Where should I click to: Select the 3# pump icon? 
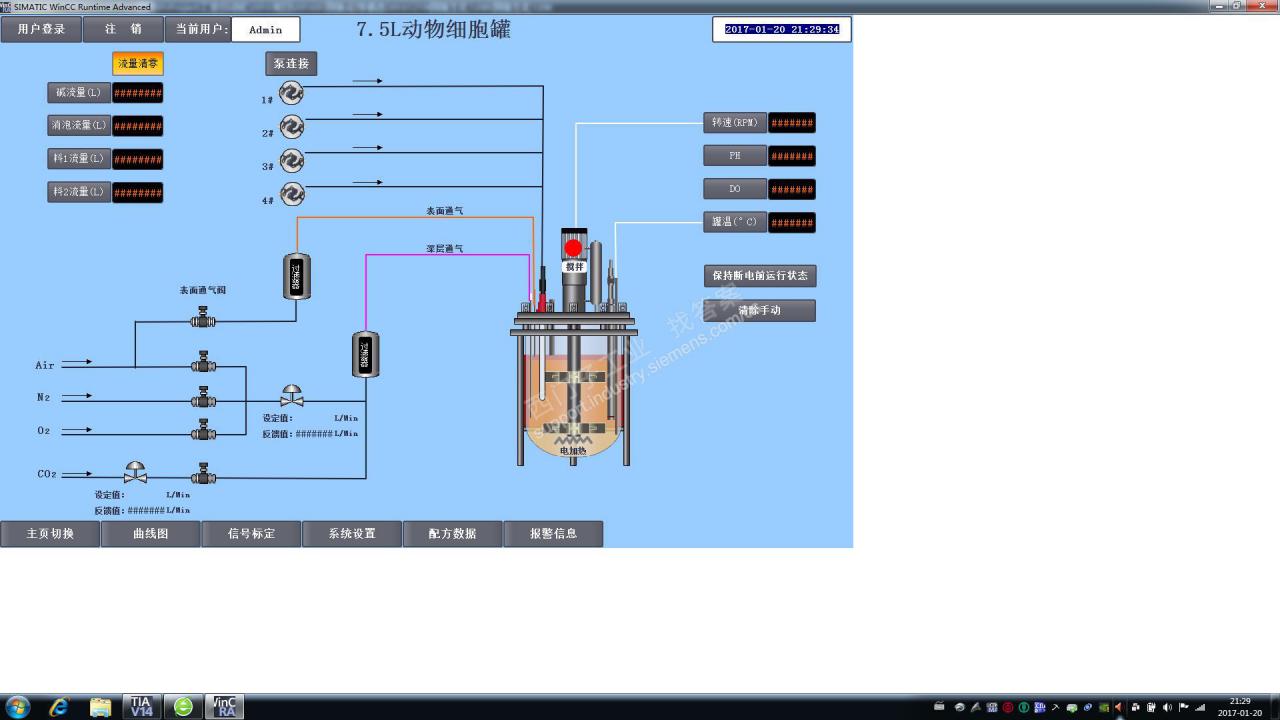click(x=291, y=160)
